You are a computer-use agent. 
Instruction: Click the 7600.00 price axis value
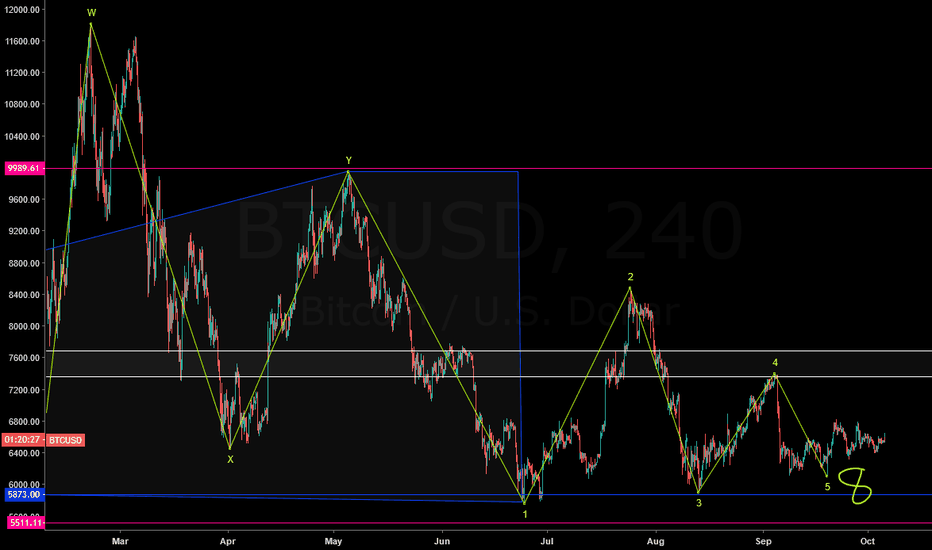coord(24,357)
